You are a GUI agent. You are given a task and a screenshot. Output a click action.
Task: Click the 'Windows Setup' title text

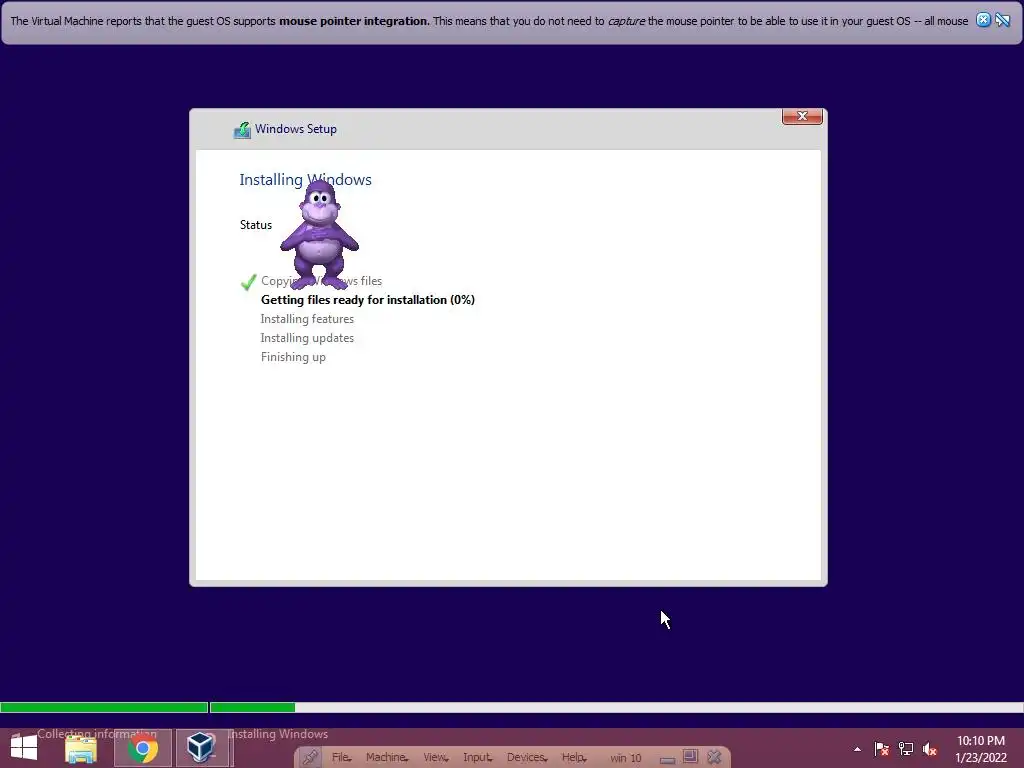296,129
